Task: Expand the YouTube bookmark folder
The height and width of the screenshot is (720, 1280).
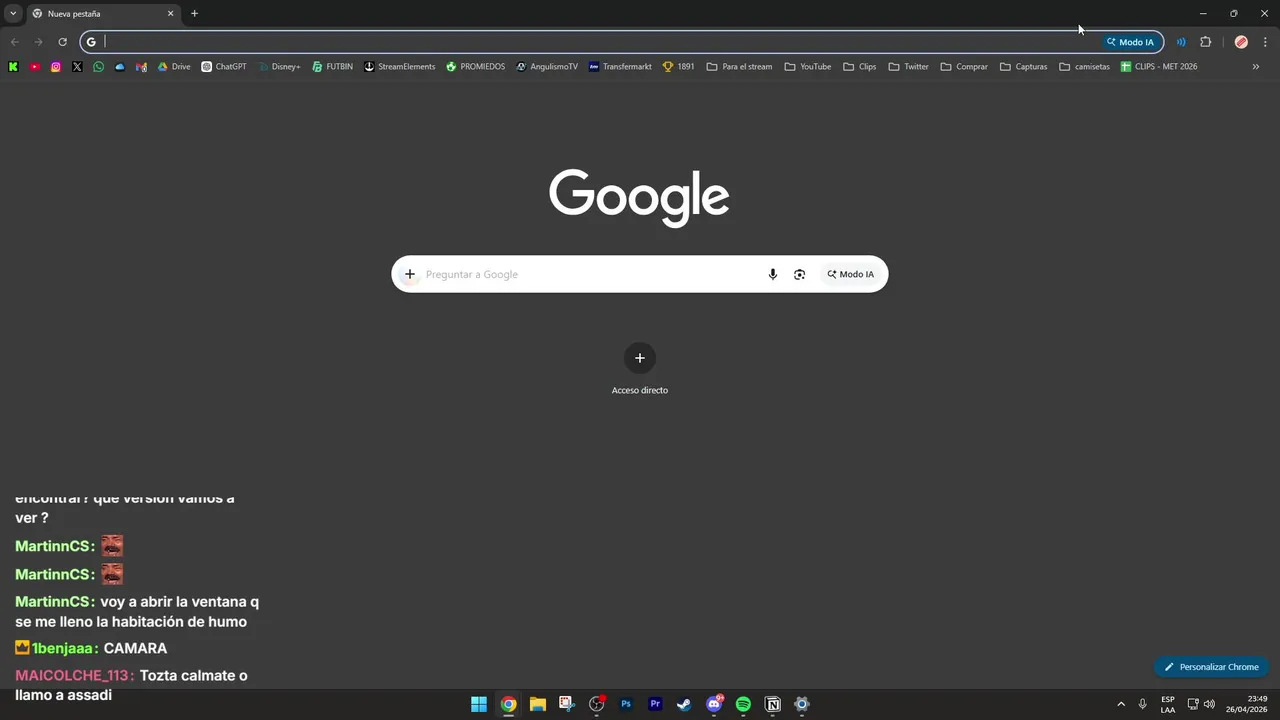Action: 807,67
